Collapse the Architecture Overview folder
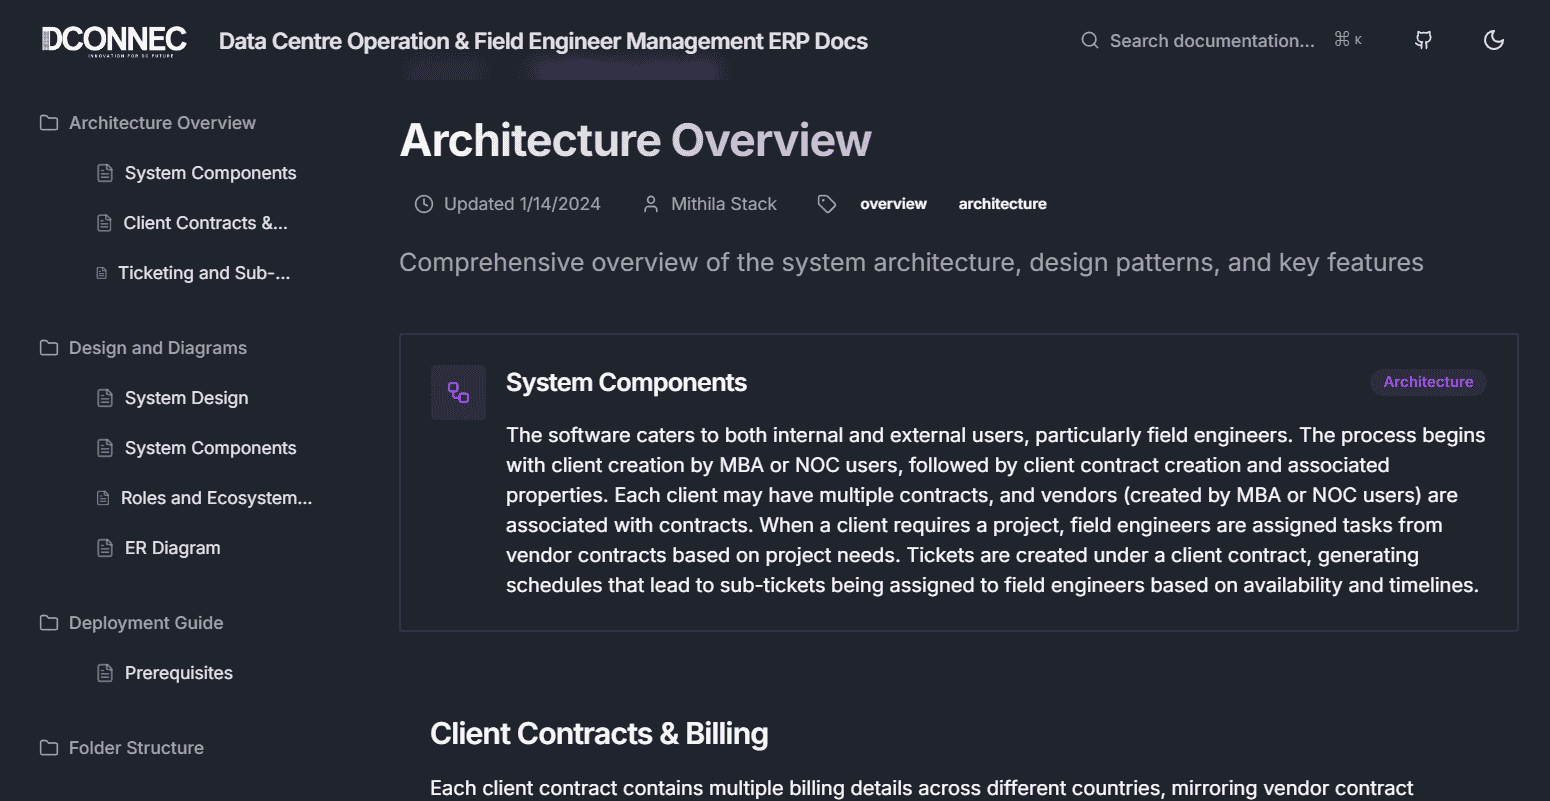This screenshot has width=1550, height=801. click(x=162, y=123)
